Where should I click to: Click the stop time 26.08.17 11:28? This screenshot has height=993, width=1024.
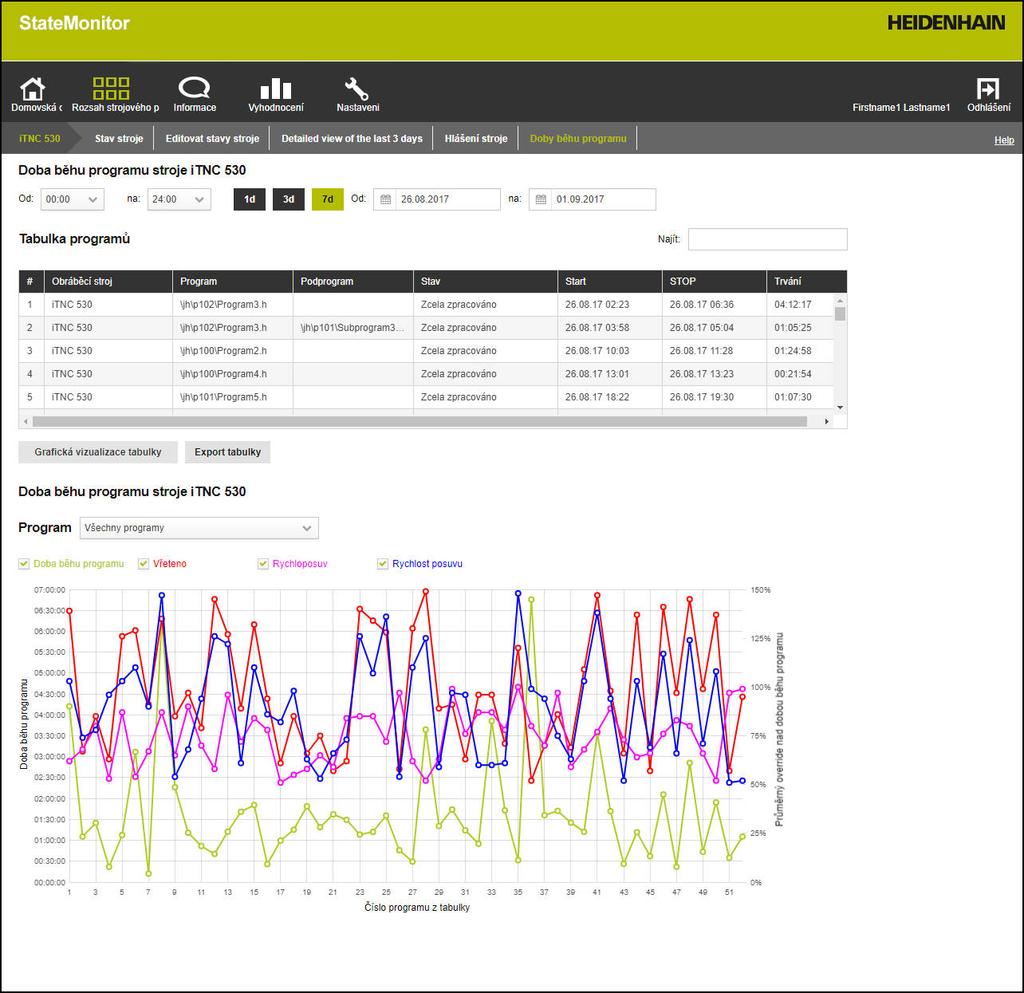714,351
